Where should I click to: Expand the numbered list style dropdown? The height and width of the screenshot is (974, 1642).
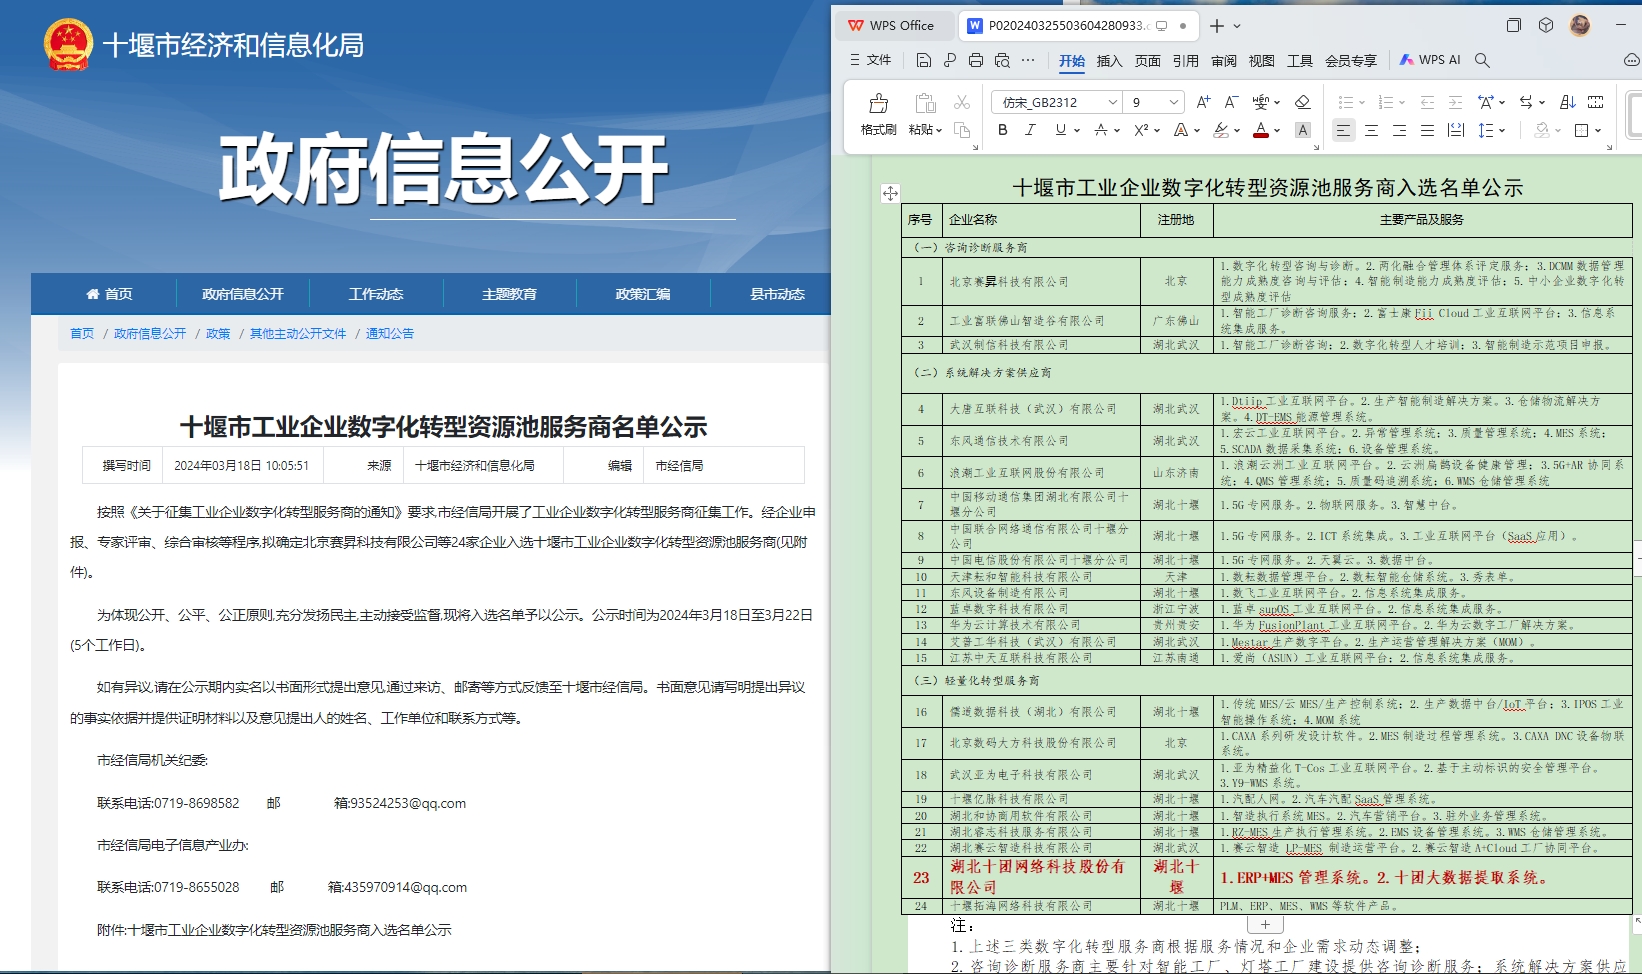[1402, 102]
